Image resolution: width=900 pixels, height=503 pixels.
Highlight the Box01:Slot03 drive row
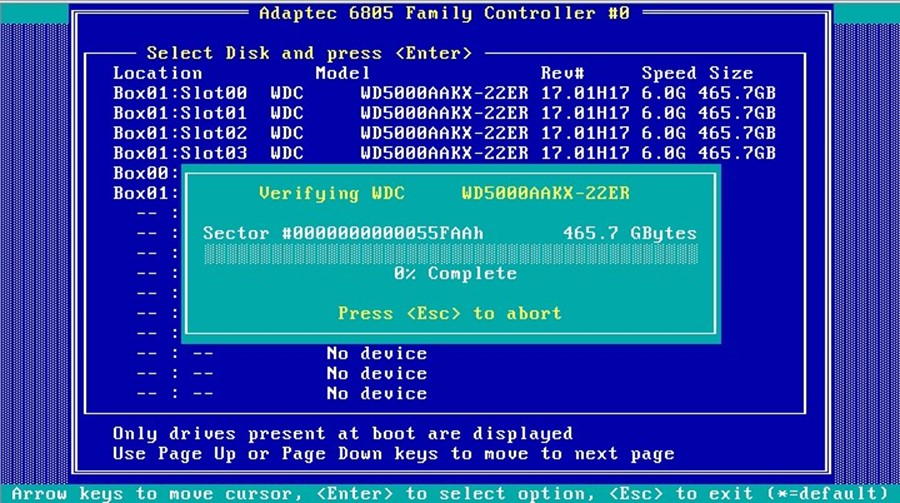click(x=444, y=153)
